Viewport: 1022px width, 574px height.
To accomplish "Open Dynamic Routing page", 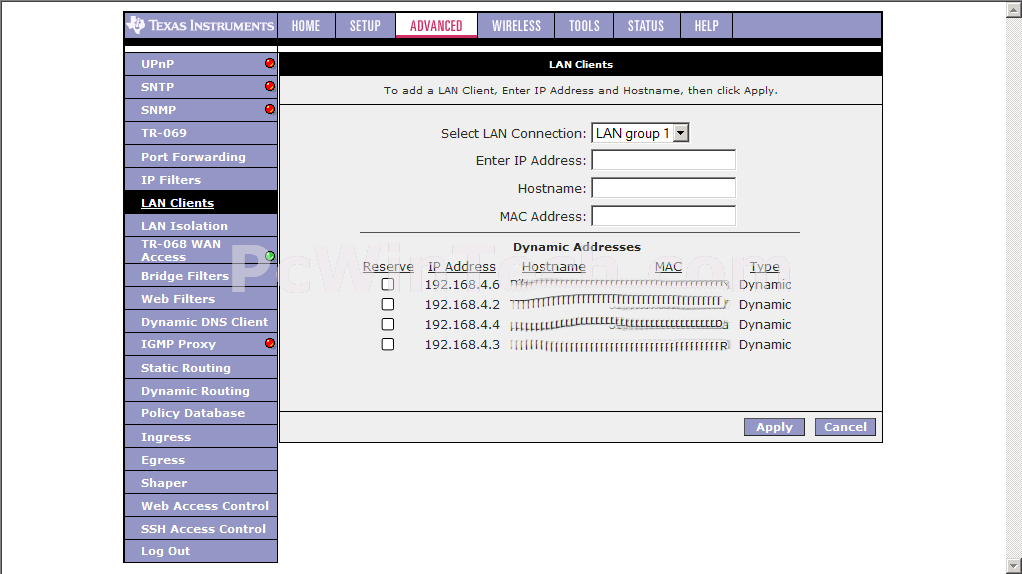I will (201, 390).
